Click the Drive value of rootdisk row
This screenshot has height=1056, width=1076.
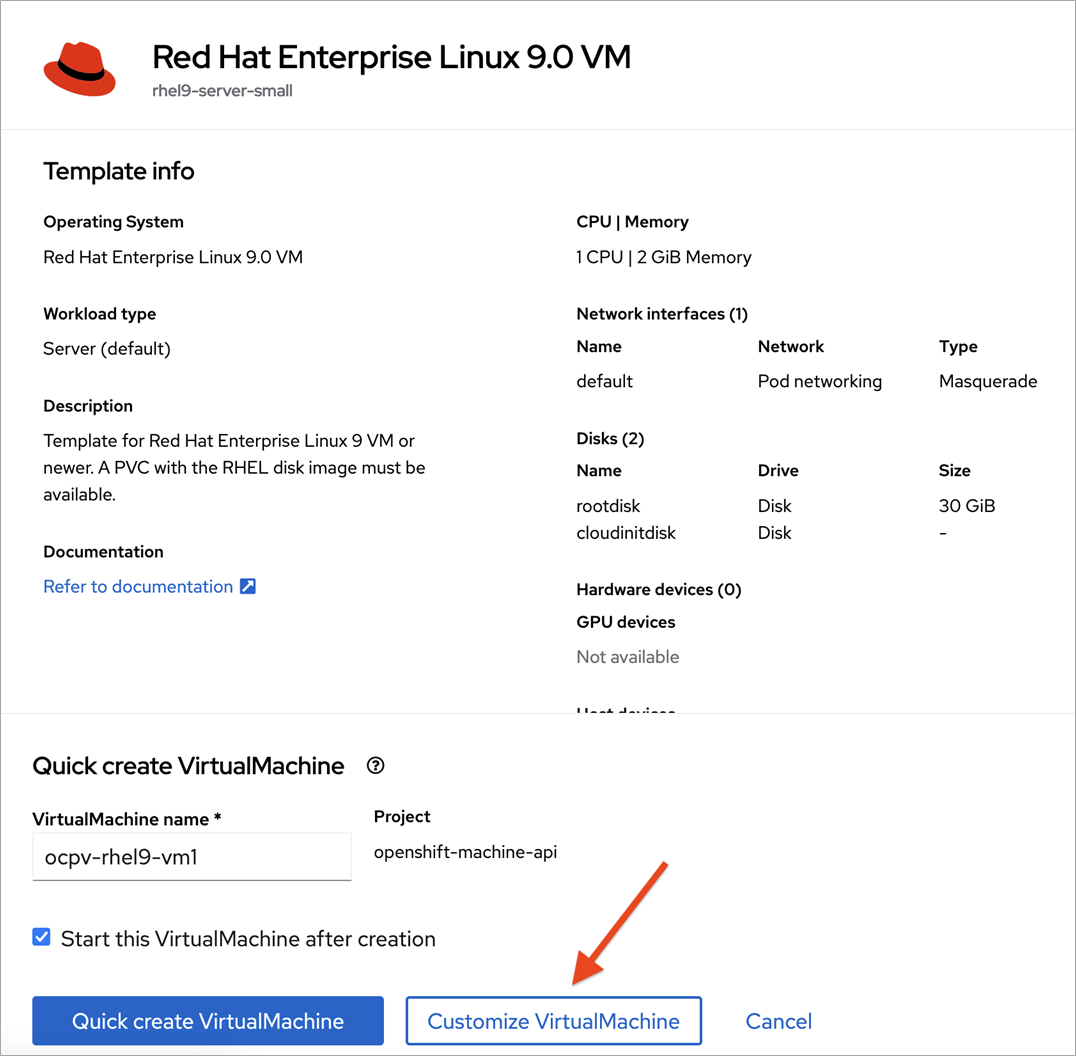[x=774, y=506]
